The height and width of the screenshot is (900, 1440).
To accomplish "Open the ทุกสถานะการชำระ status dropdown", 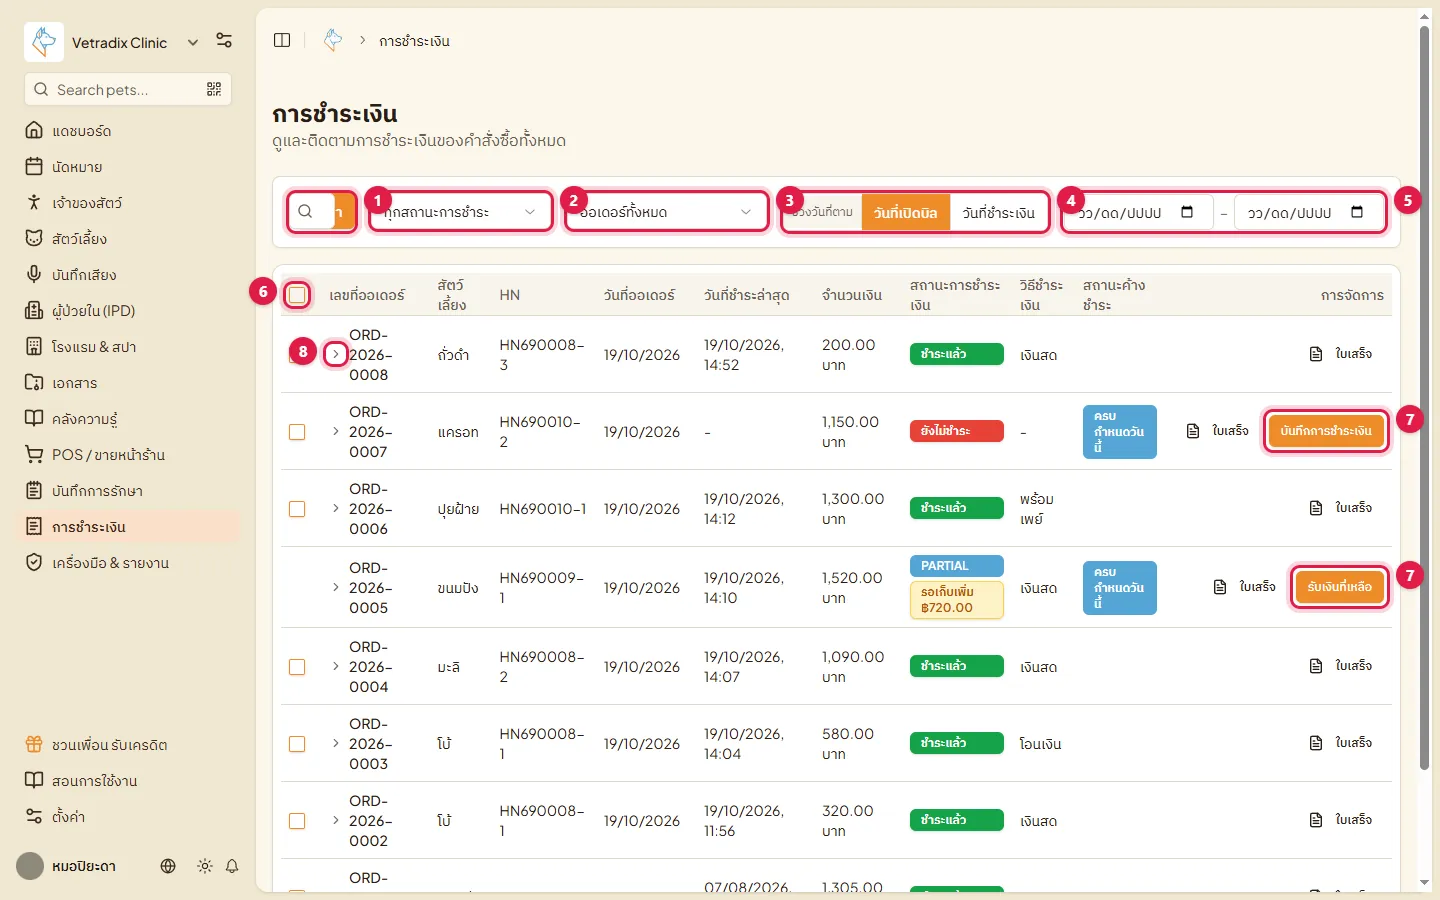I will (x=460, y=212).
